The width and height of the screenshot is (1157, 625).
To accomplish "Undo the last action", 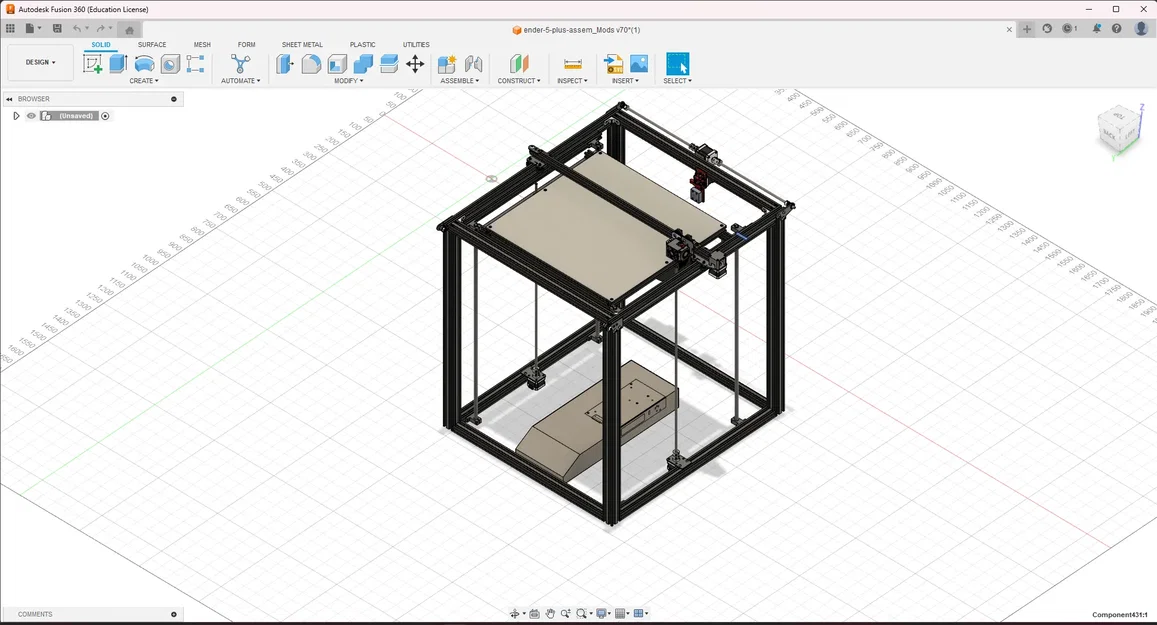I will [77, 29].
